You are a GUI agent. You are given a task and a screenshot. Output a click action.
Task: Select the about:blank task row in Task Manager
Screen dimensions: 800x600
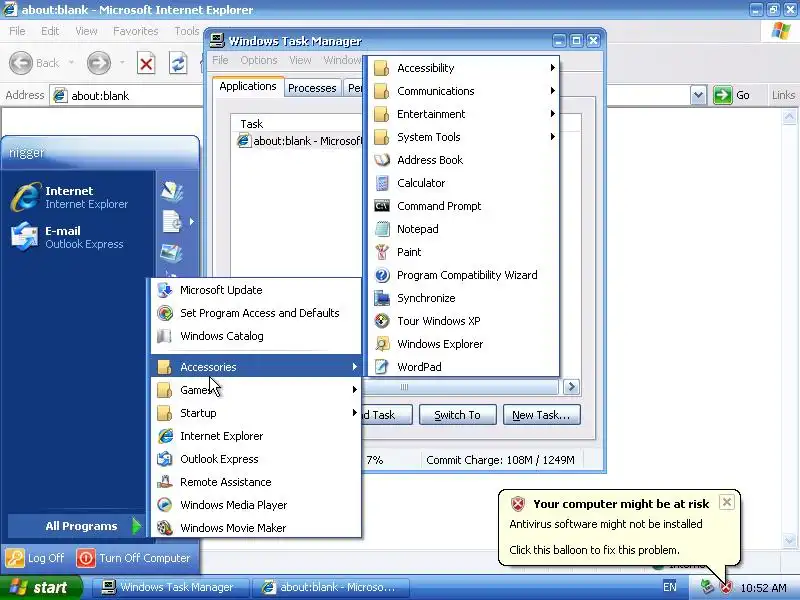(x=299, y=141)
